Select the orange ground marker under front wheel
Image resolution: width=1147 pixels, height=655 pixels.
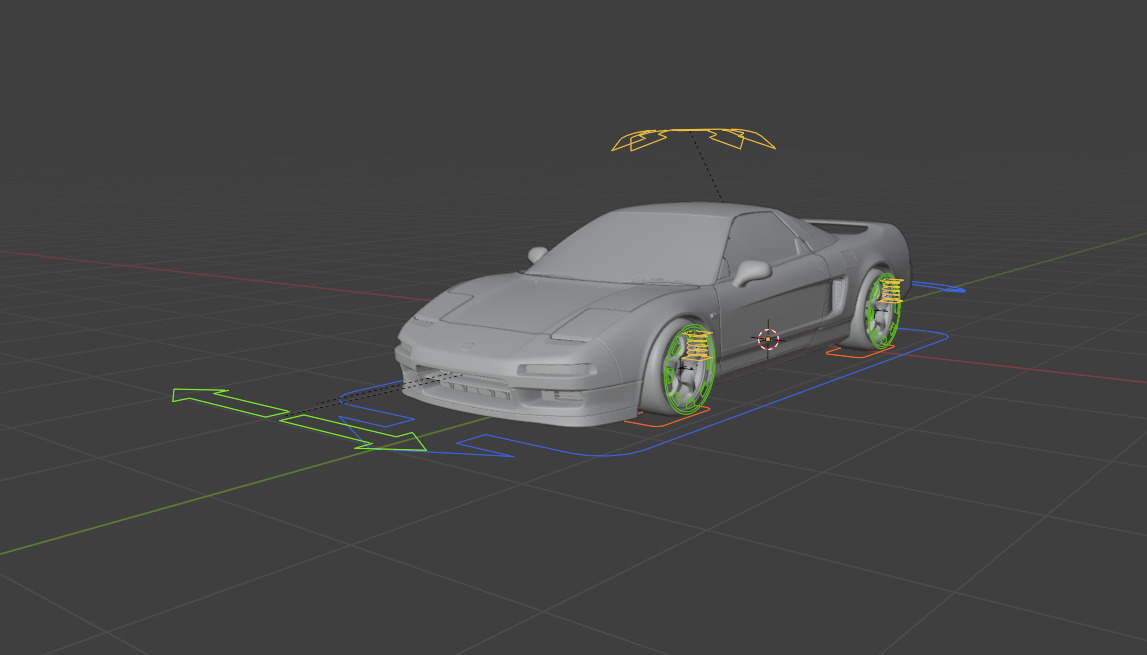click(666, 417)
